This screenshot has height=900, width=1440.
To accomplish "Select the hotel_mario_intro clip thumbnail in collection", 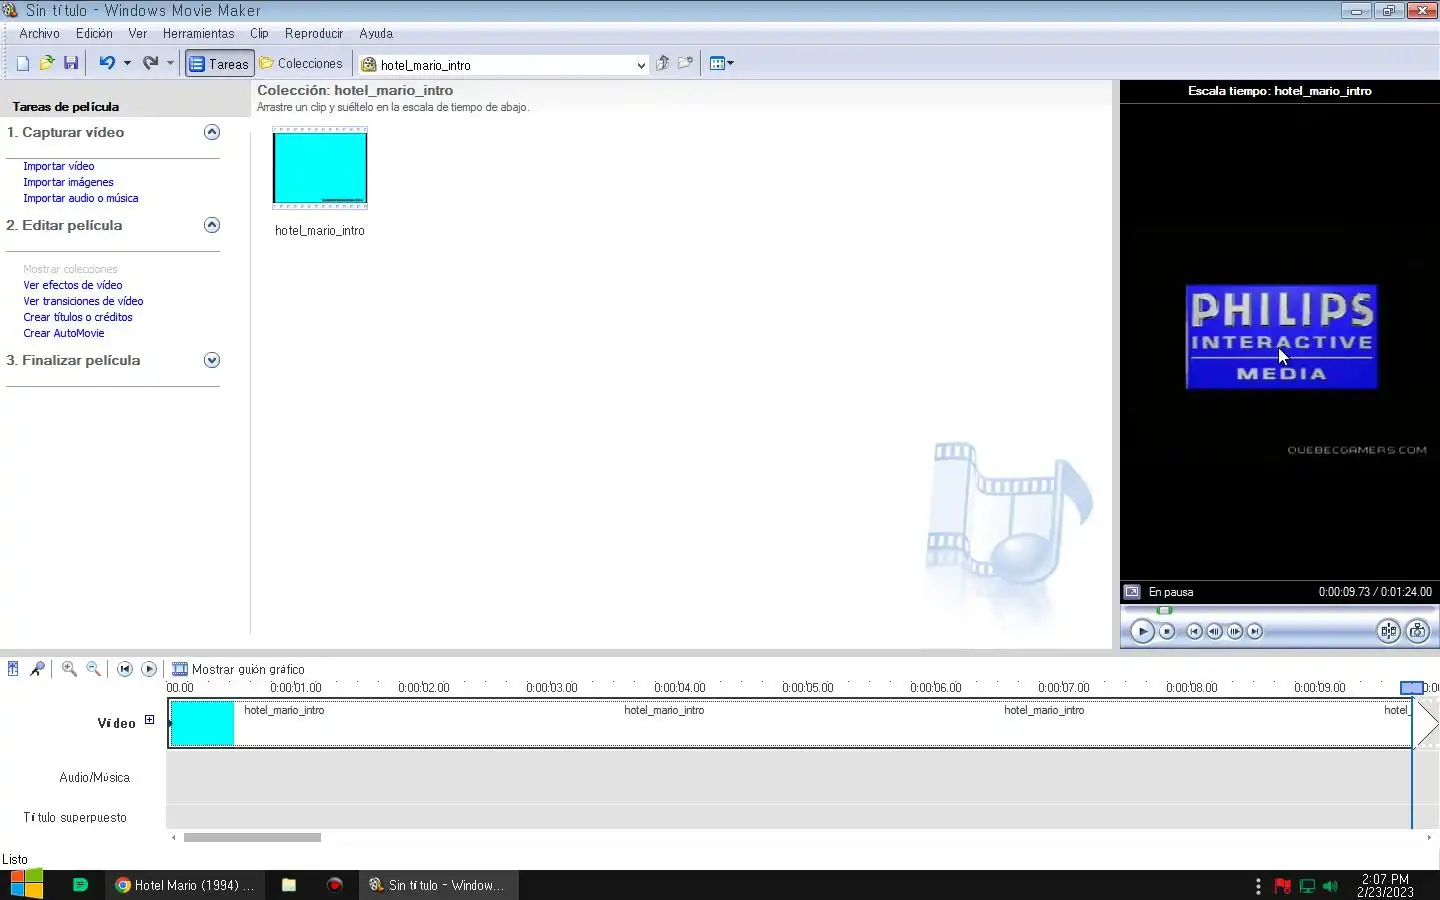I will coord(320,168).
